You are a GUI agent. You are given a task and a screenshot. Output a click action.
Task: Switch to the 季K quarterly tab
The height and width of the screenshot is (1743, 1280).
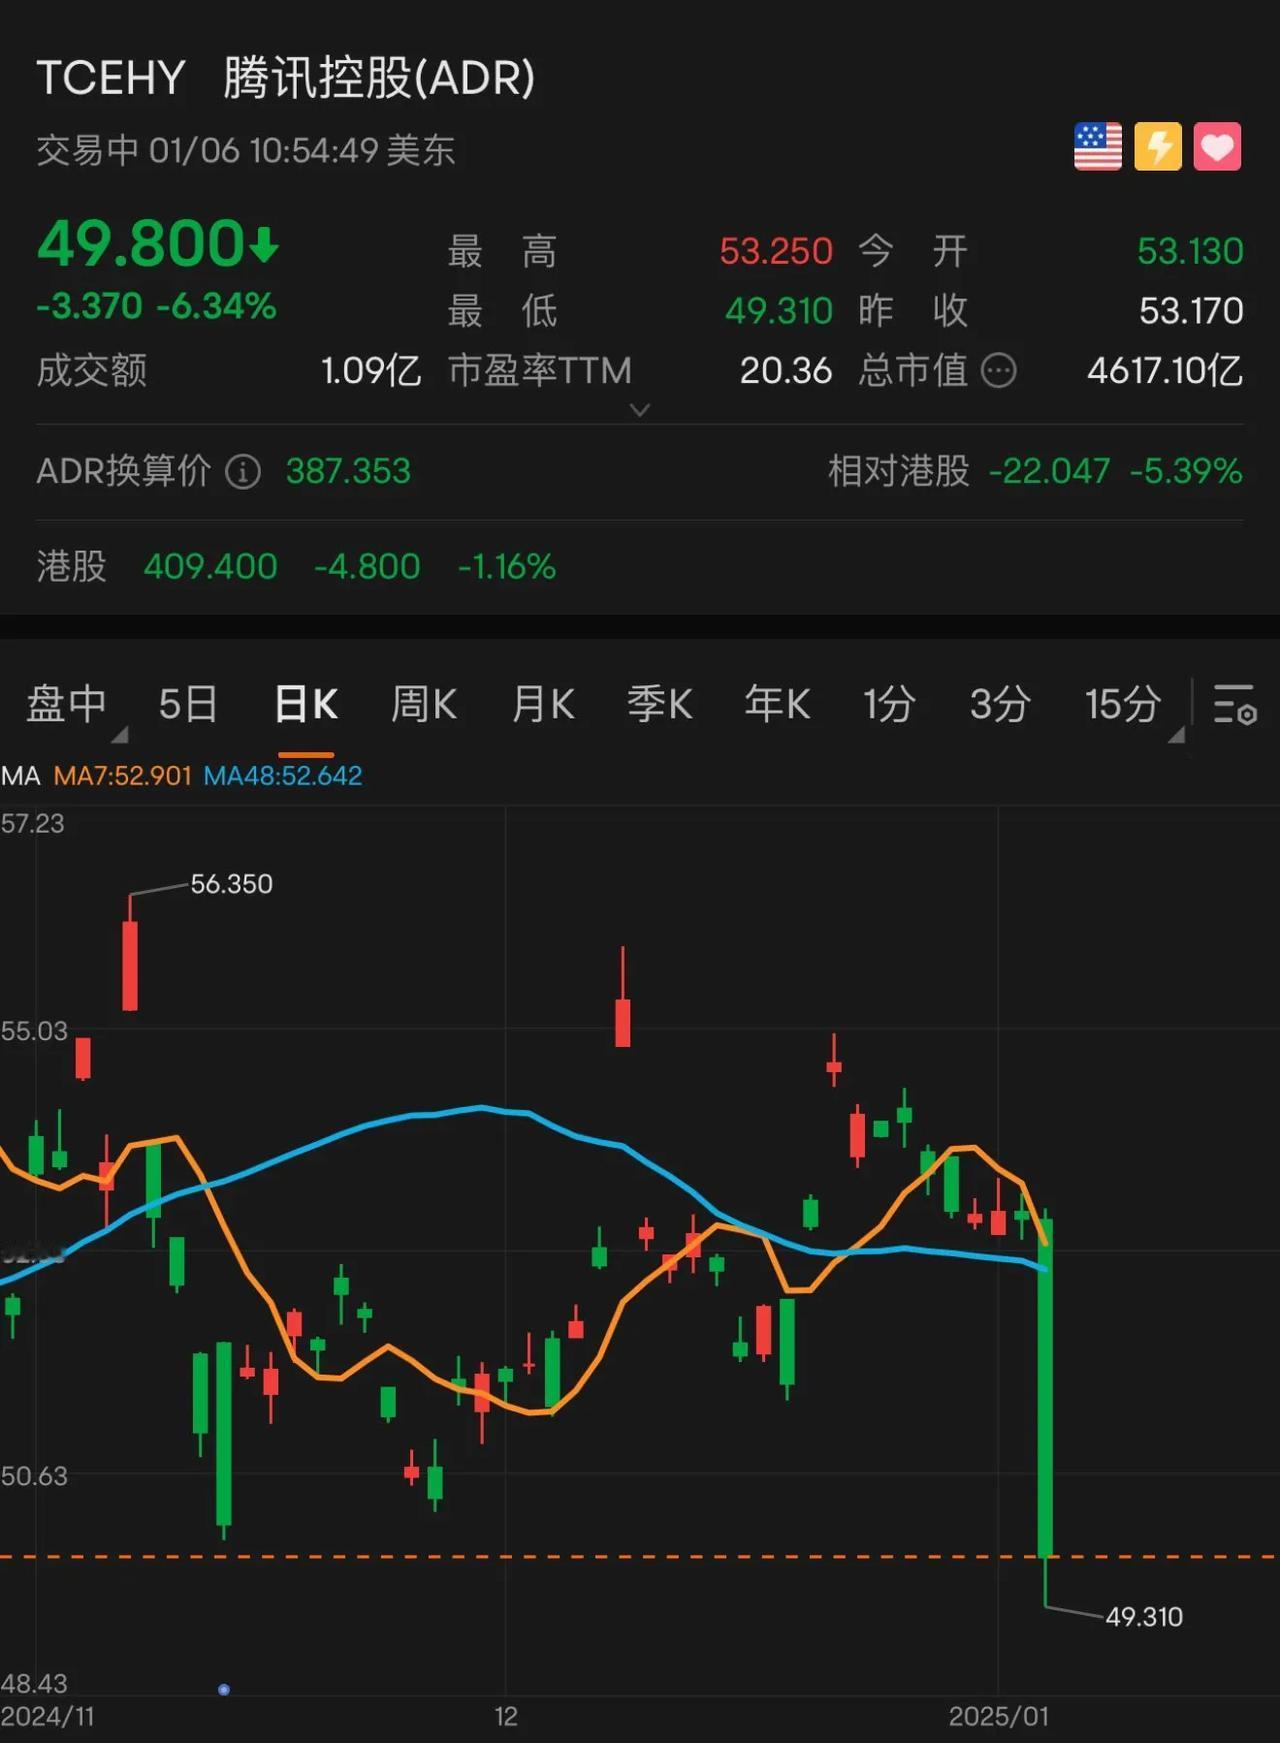click(660, 704)
